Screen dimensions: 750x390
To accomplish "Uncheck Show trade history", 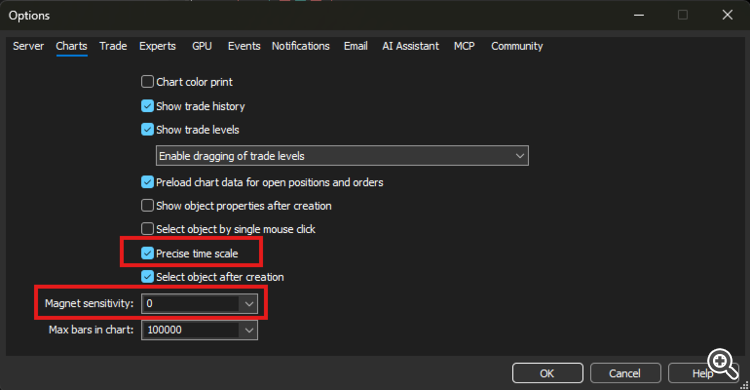I will click(x=147, y=106).
